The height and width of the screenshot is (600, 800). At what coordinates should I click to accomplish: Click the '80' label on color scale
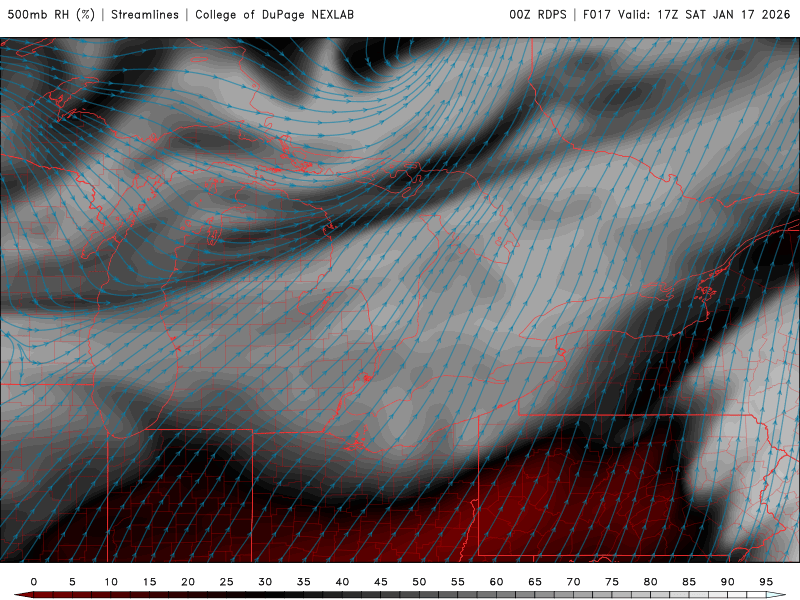(651, 582)
